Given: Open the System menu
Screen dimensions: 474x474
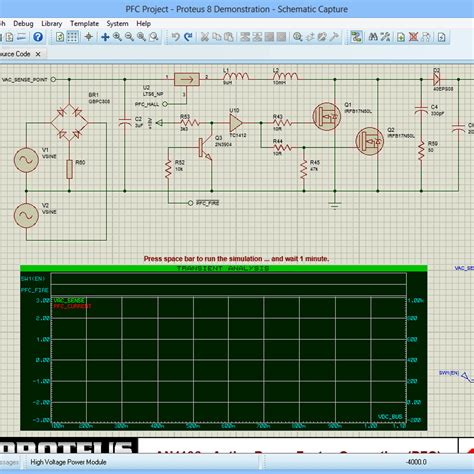Looking at the screenshot, I should coord(117,24).
